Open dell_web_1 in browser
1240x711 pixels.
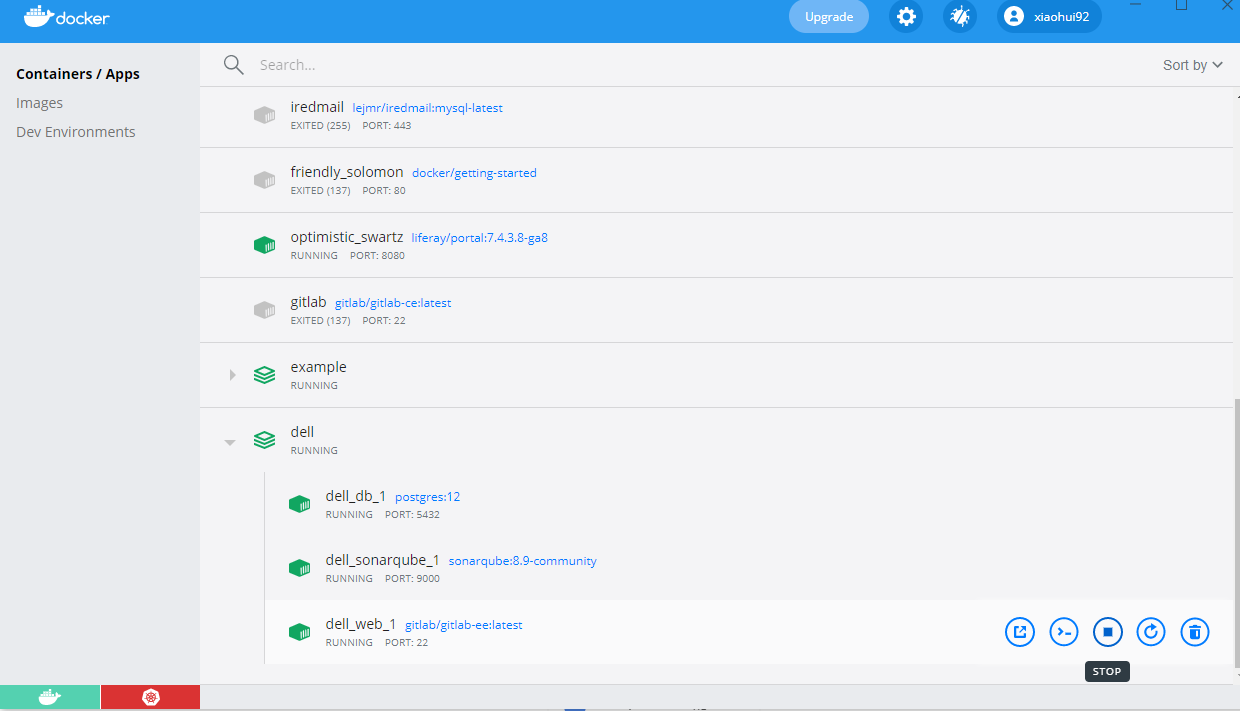click(1020, 631)
